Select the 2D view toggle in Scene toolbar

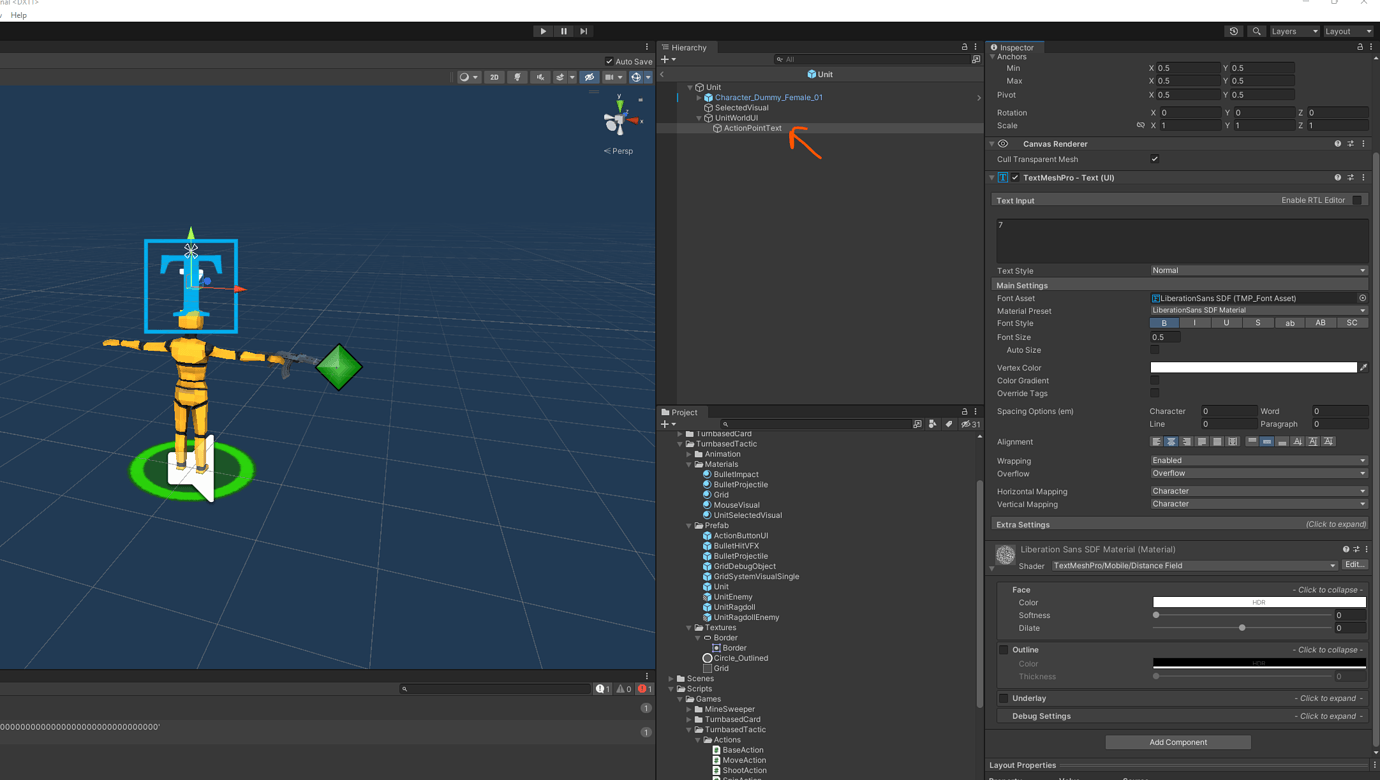tap(493, 78)
